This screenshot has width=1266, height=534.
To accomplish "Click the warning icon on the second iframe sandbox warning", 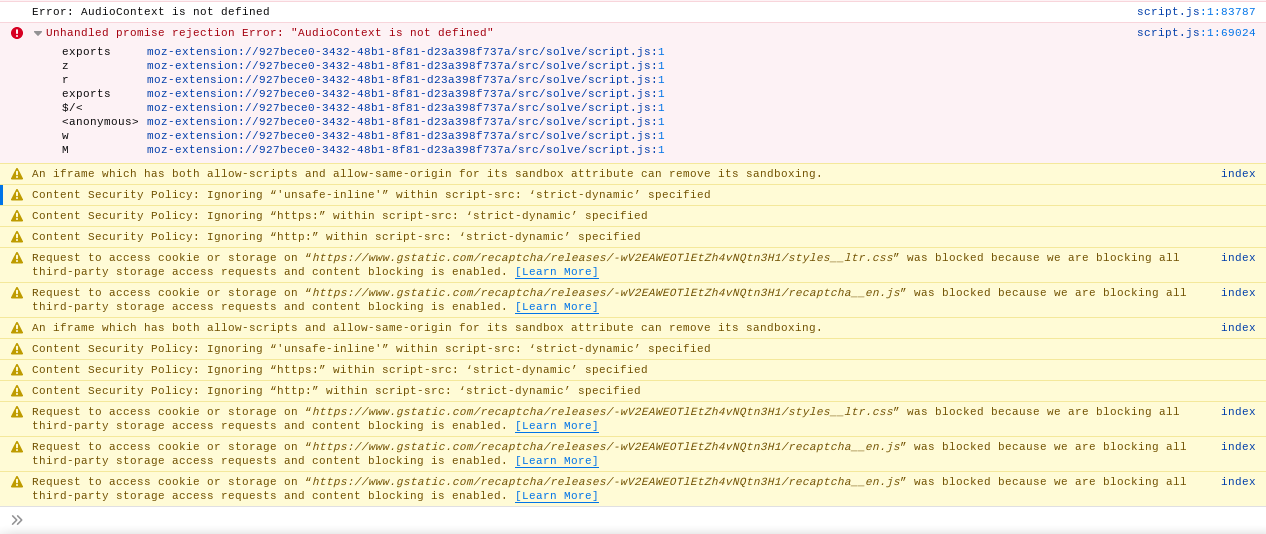I will [x=17, y=328].
